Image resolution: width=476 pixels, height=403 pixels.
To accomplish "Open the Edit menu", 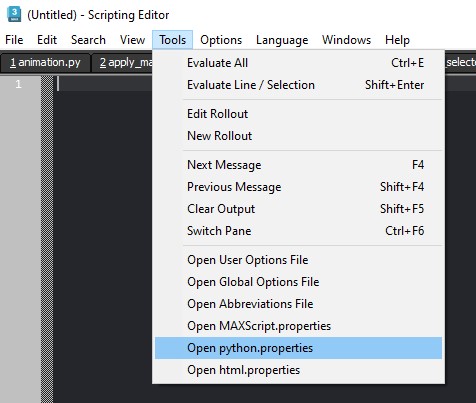I will click(x=47, y=40).
